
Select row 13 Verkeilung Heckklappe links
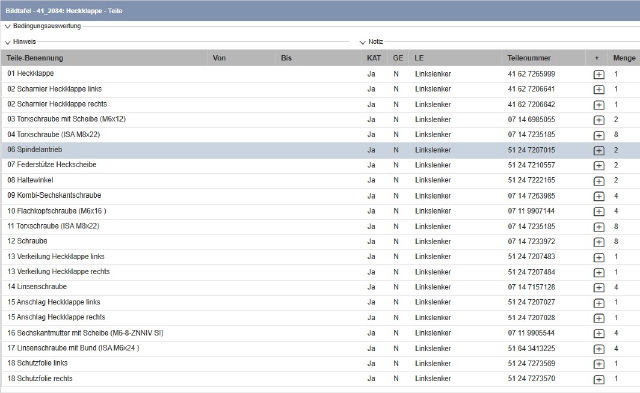[320, 257]
